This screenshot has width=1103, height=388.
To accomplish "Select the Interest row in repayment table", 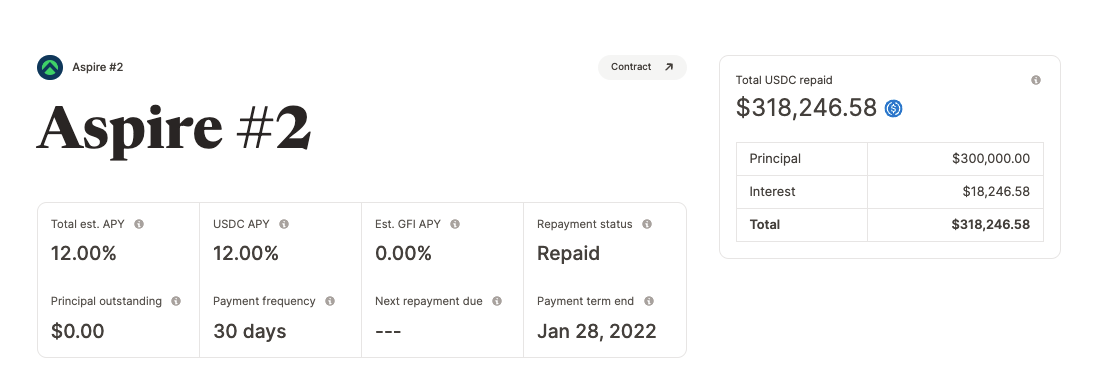I will click(890, 192).
